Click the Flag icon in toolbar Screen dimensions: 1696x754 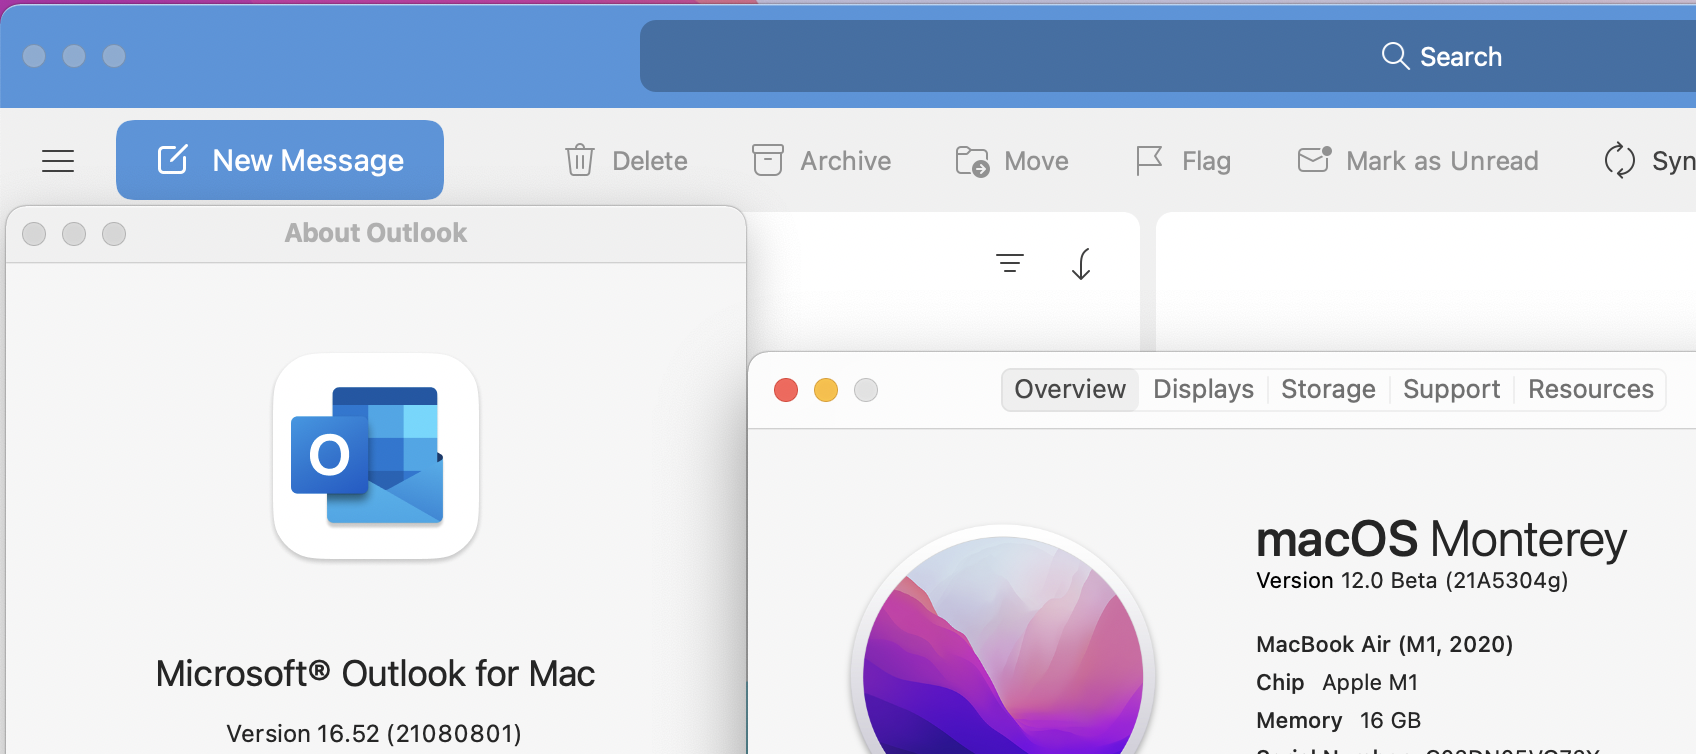pos(1149,161)
